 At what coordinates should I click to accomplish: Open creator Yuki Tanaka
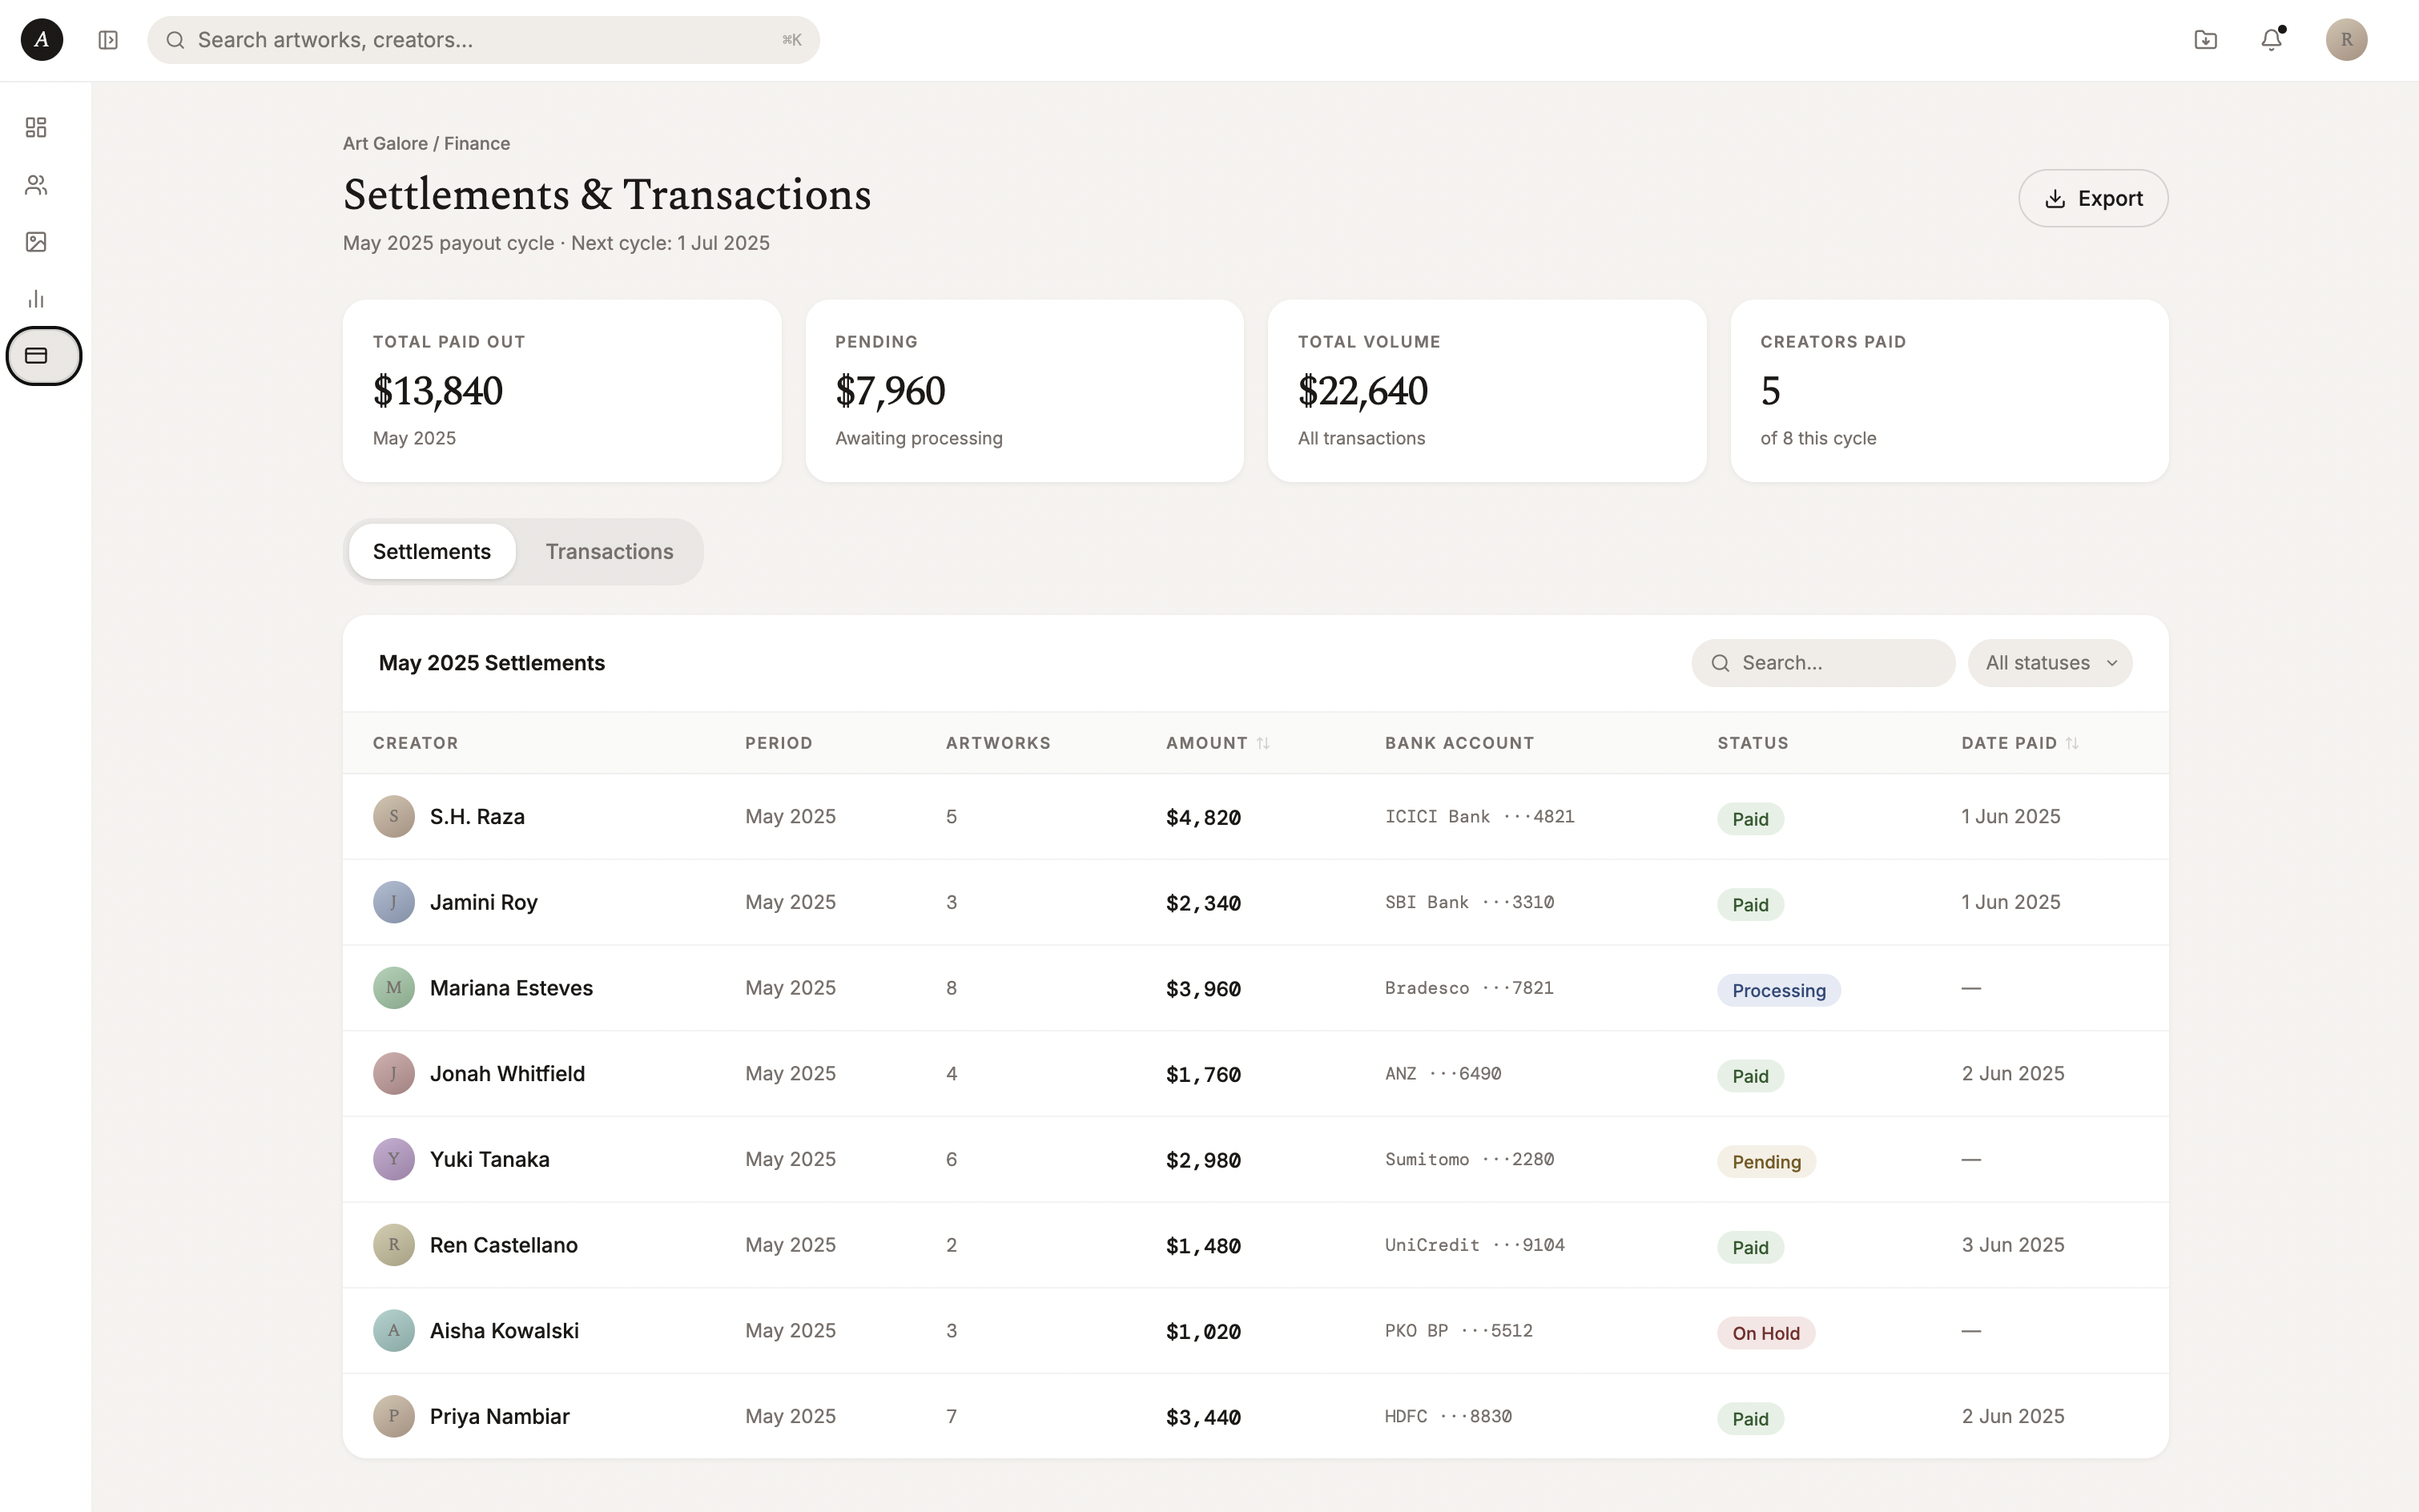tap(489, 1159)
